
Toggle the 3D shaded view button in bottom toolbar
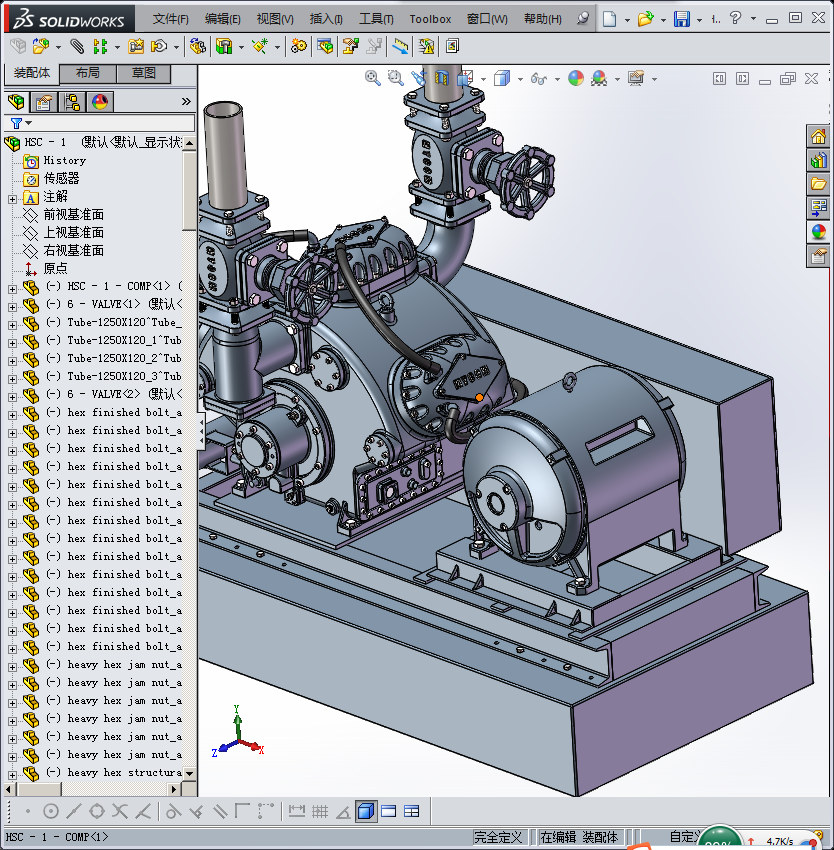[x=366, y=811]
